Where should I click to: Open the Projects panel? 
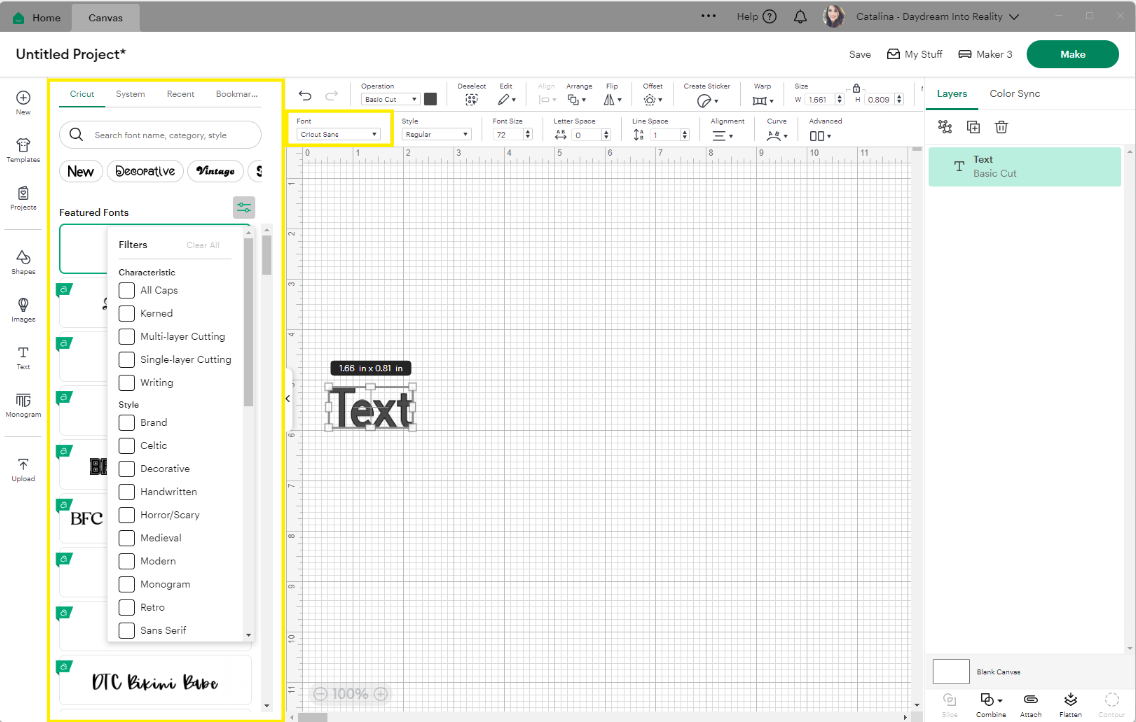tap(23, 198)
